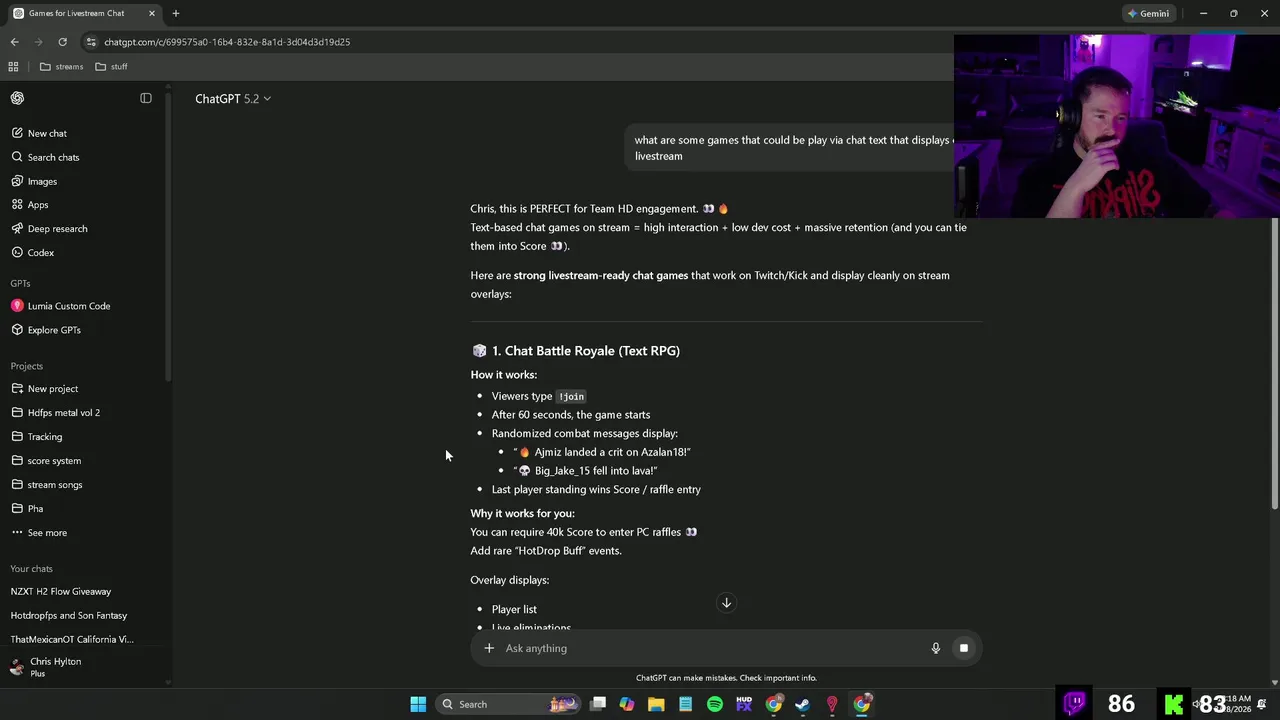Click the Windows taskbar Search box

pyautogui.click(x=509, y=704)
